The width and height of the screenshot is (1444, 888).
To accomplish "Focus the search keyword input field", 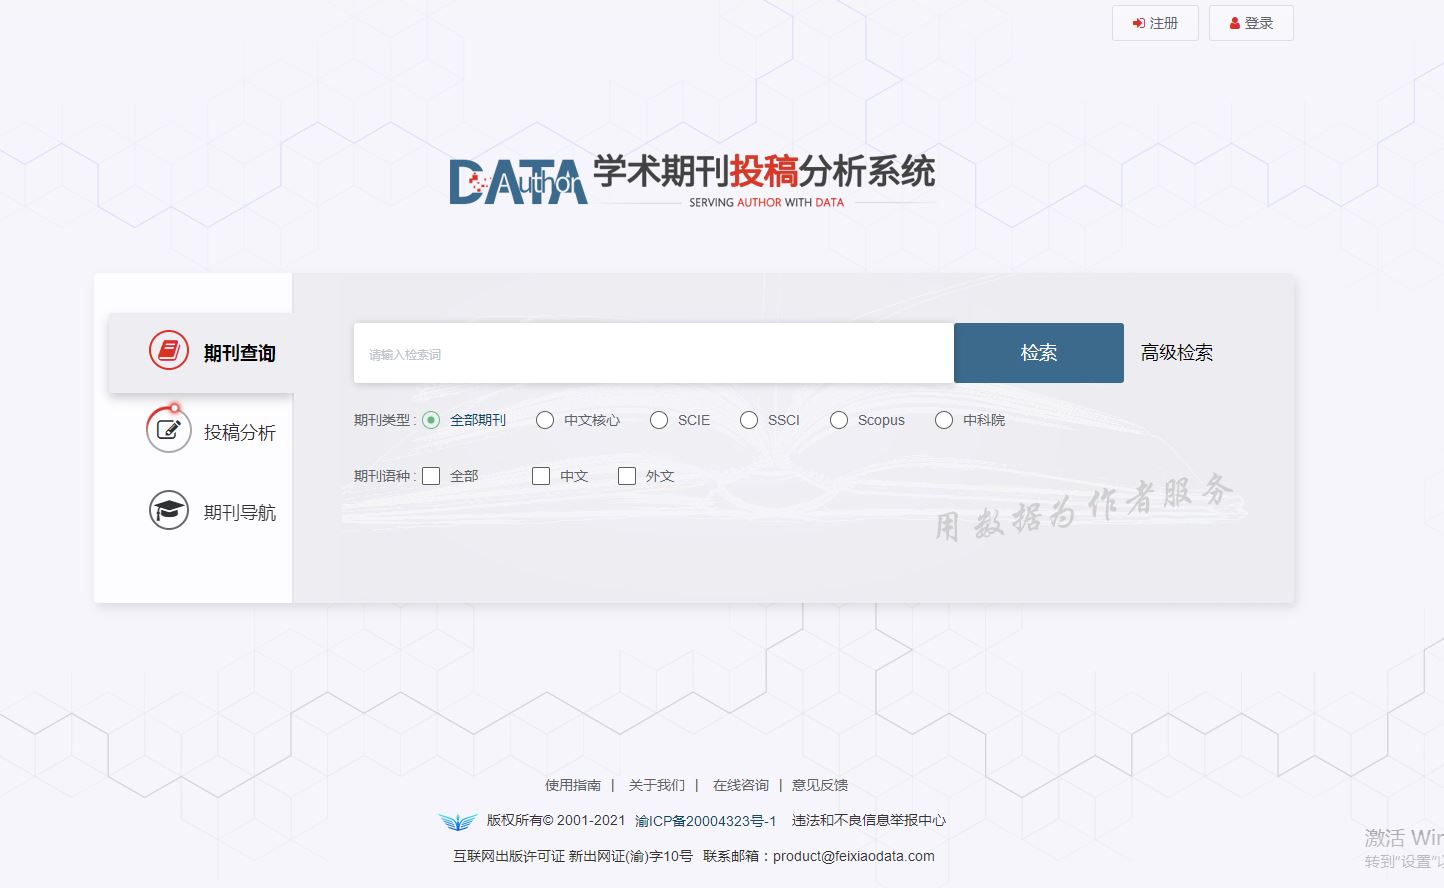I will (x=653, y=353).
